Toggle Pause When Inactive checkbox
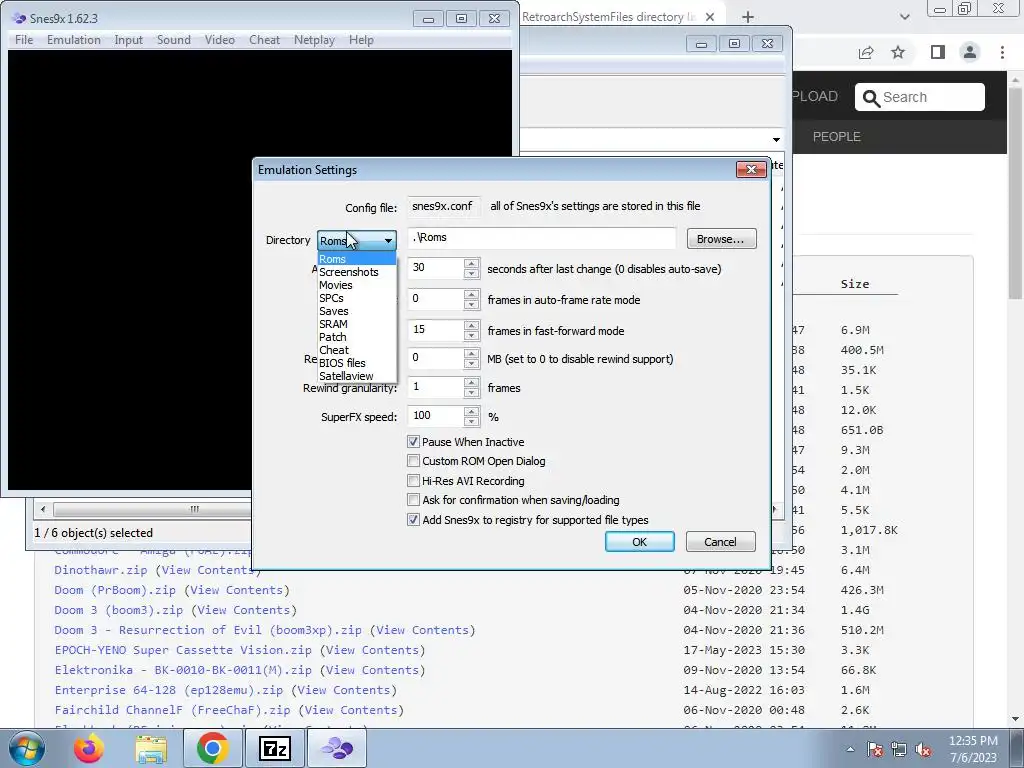This screenshot has width=1024, height=768. coord(413,442)
